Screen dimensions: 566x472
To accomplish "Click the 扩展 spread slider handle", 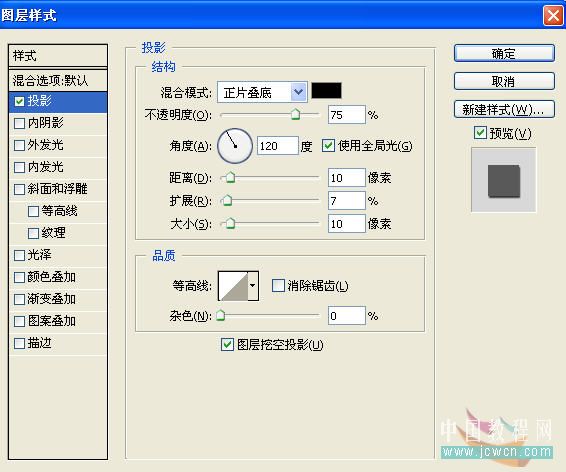I will point(227,200).
